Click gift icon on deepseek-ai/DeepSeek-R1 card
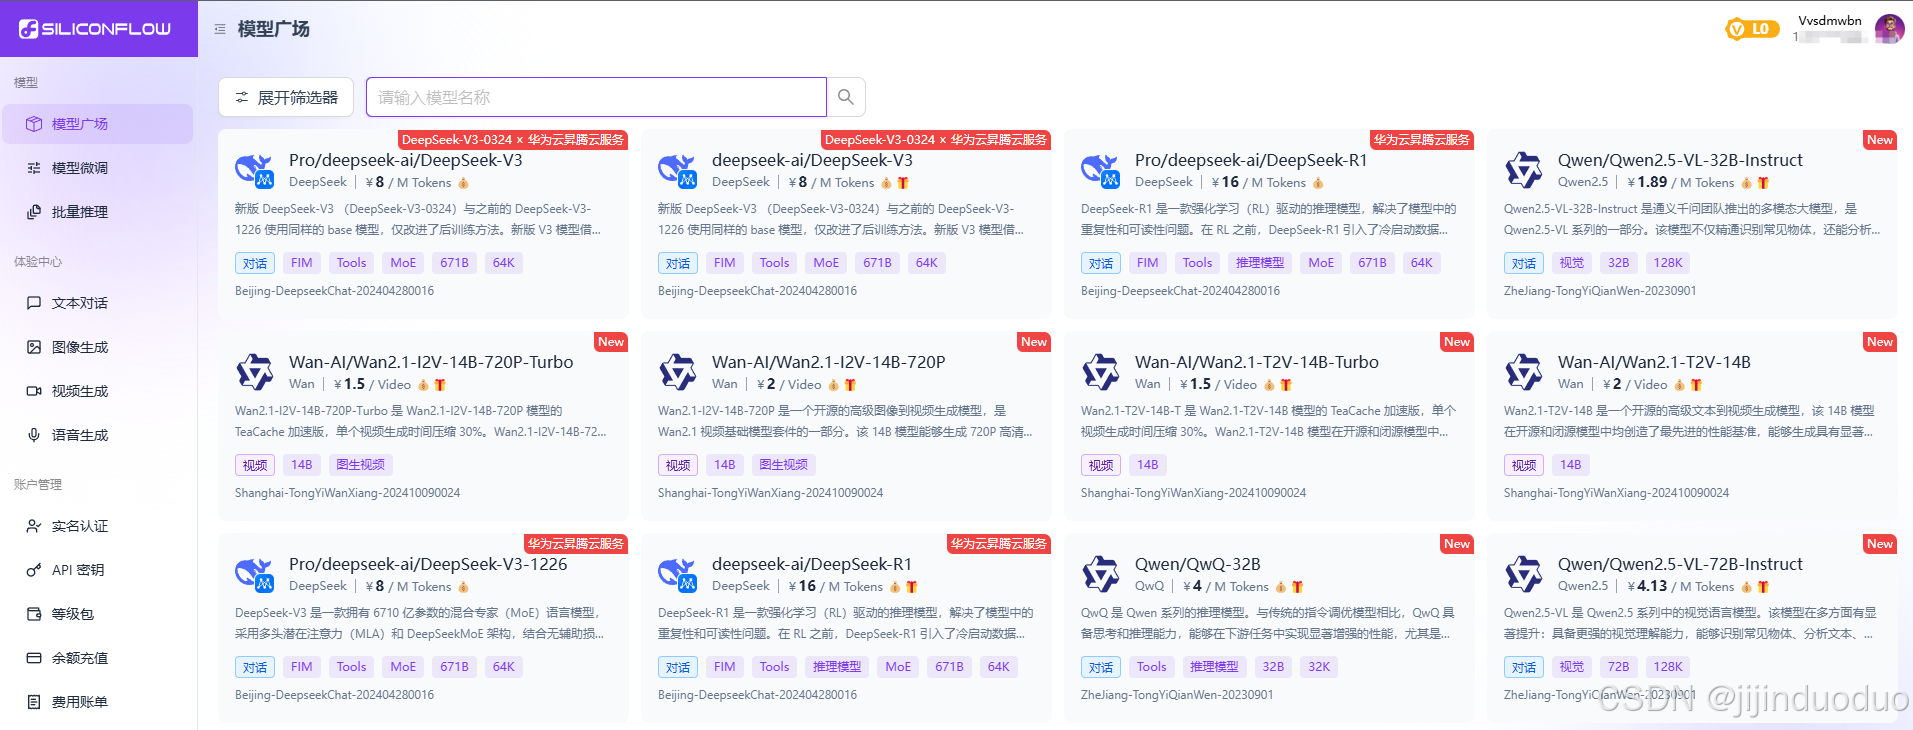 912,587
